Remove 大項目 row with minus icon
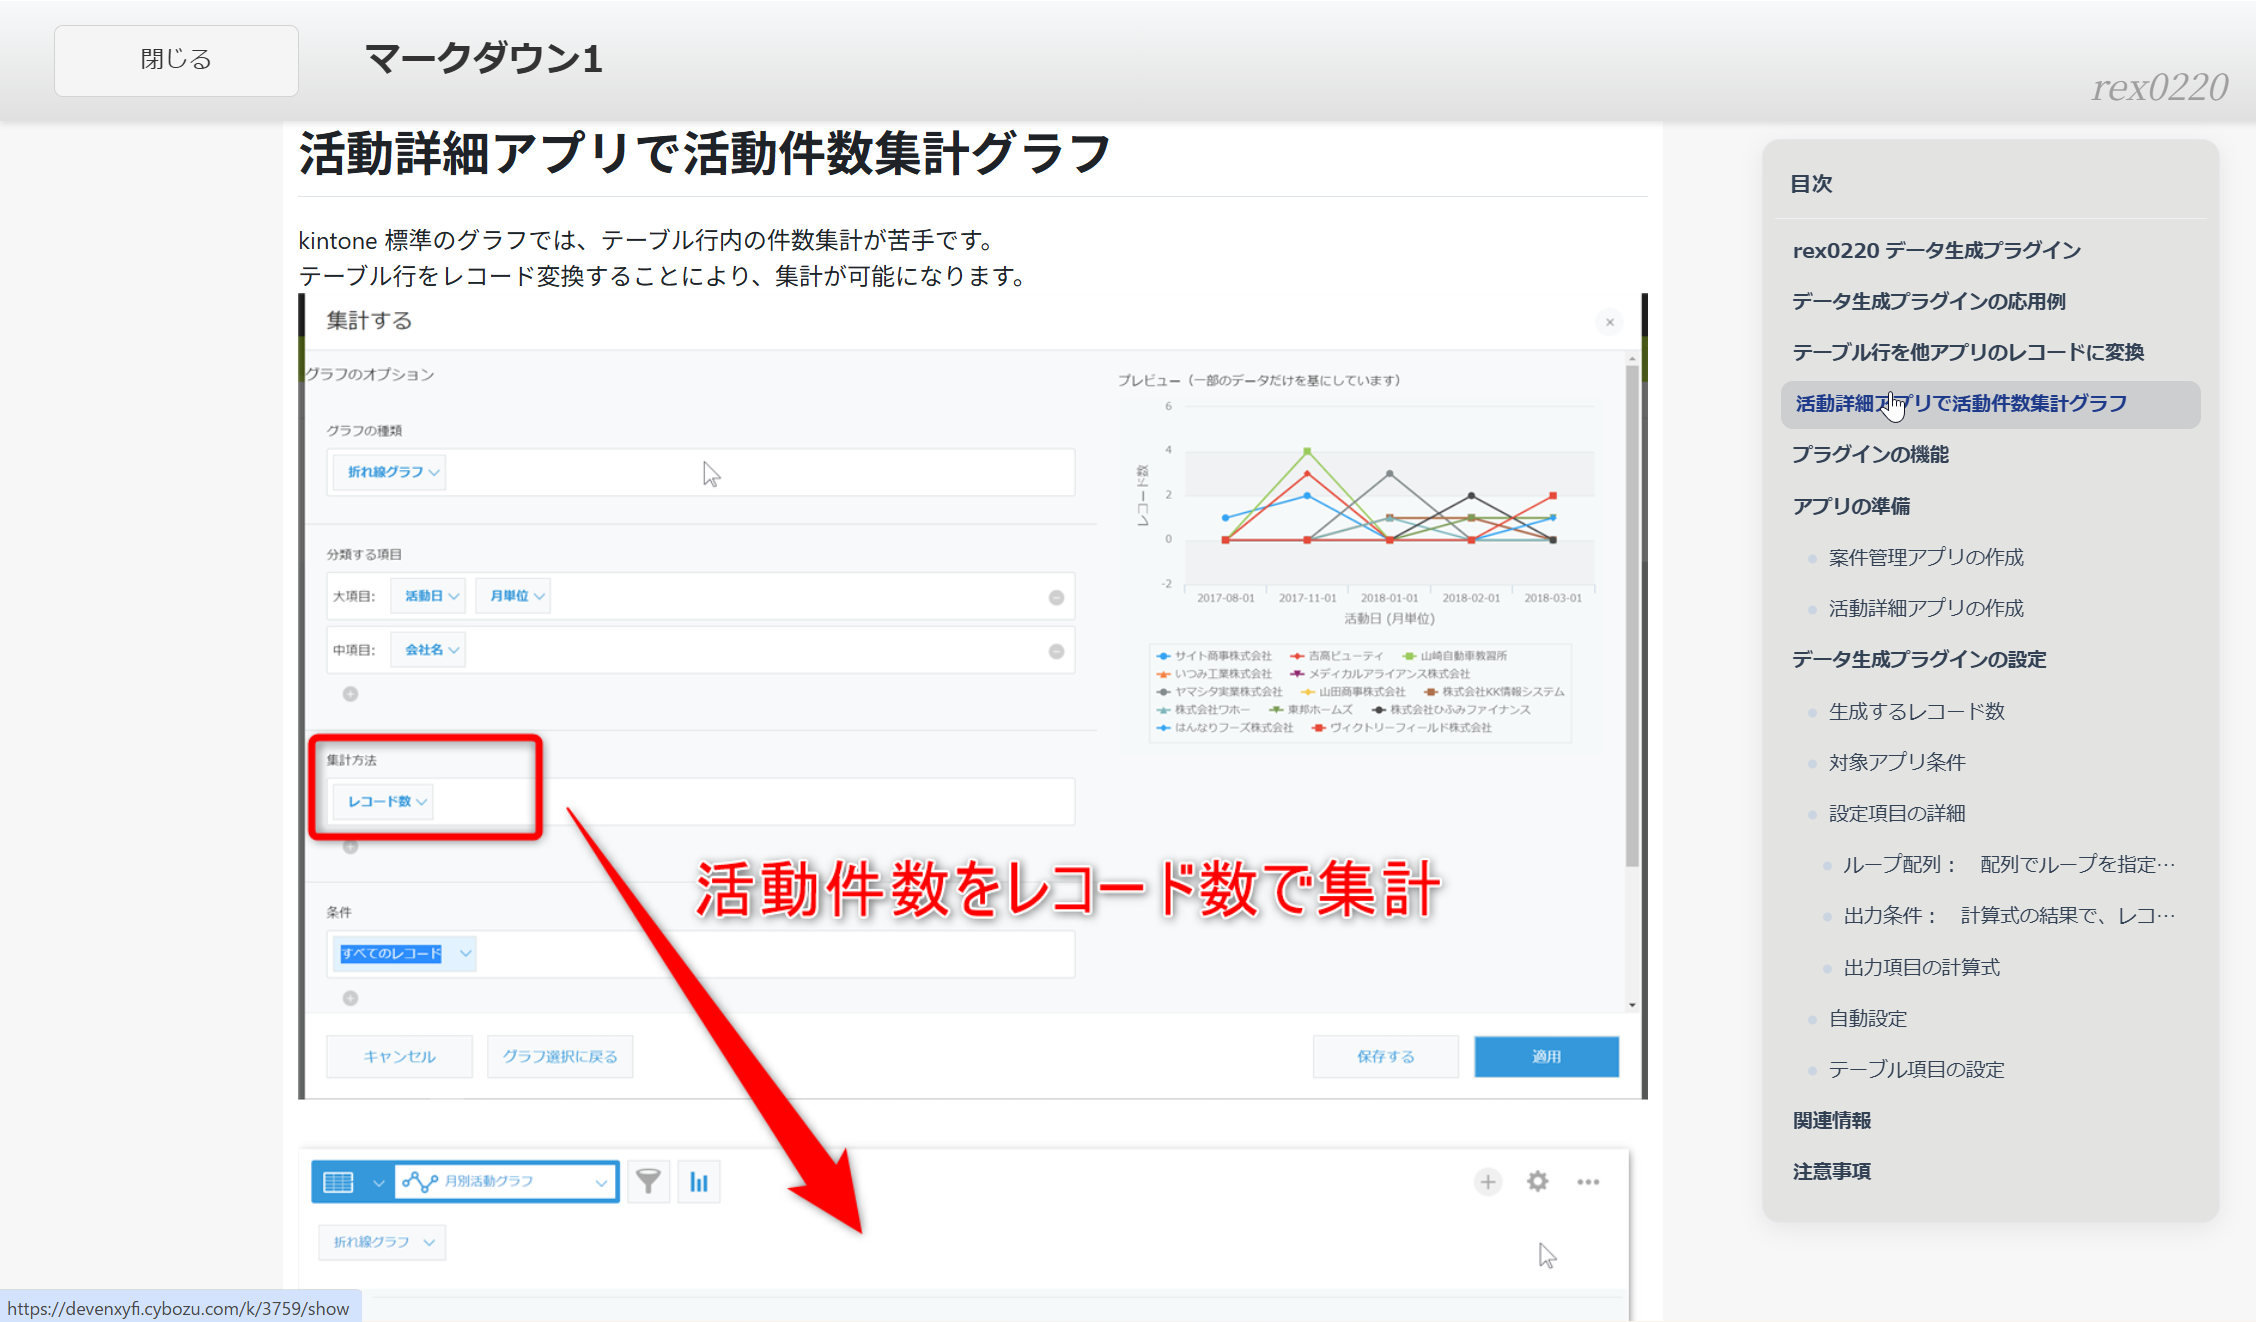 (1056, 597)
